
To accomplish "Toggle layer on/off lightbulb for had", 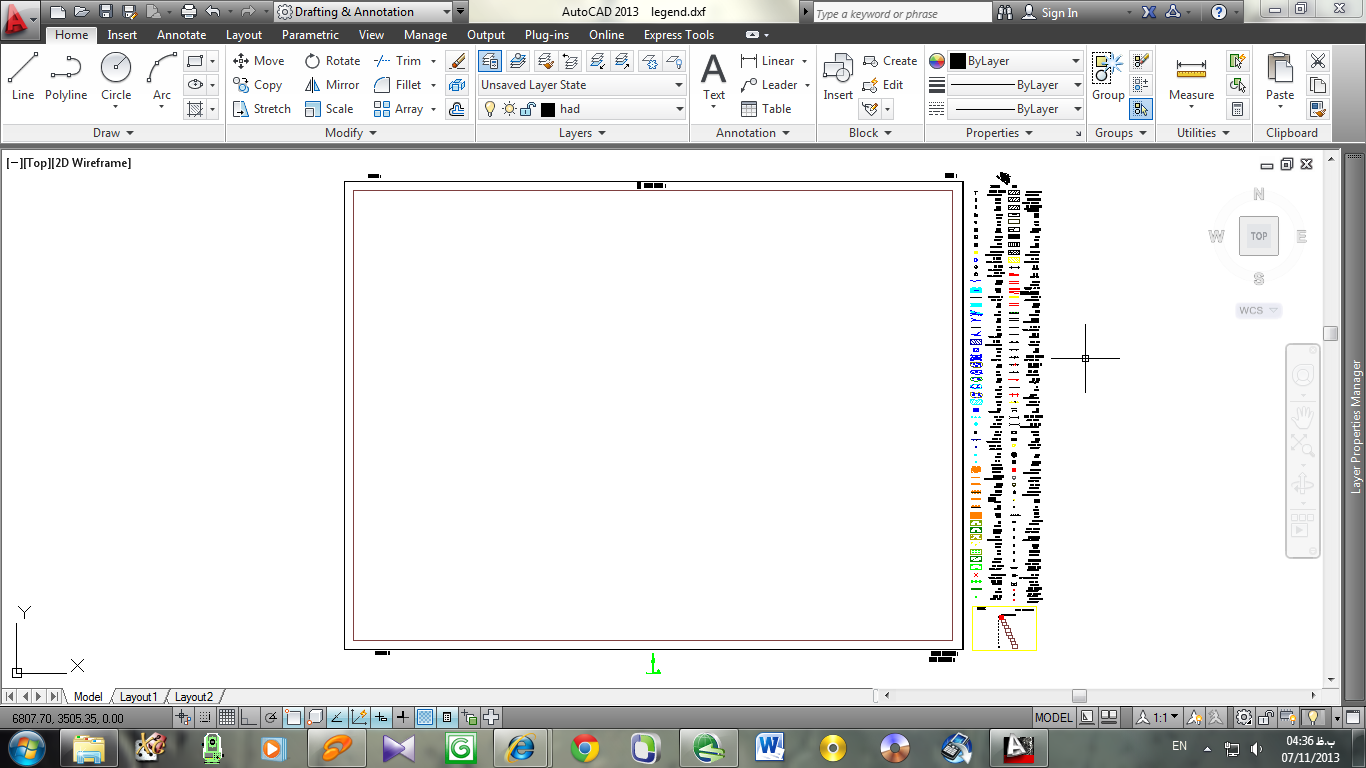I will pos(490,109).
